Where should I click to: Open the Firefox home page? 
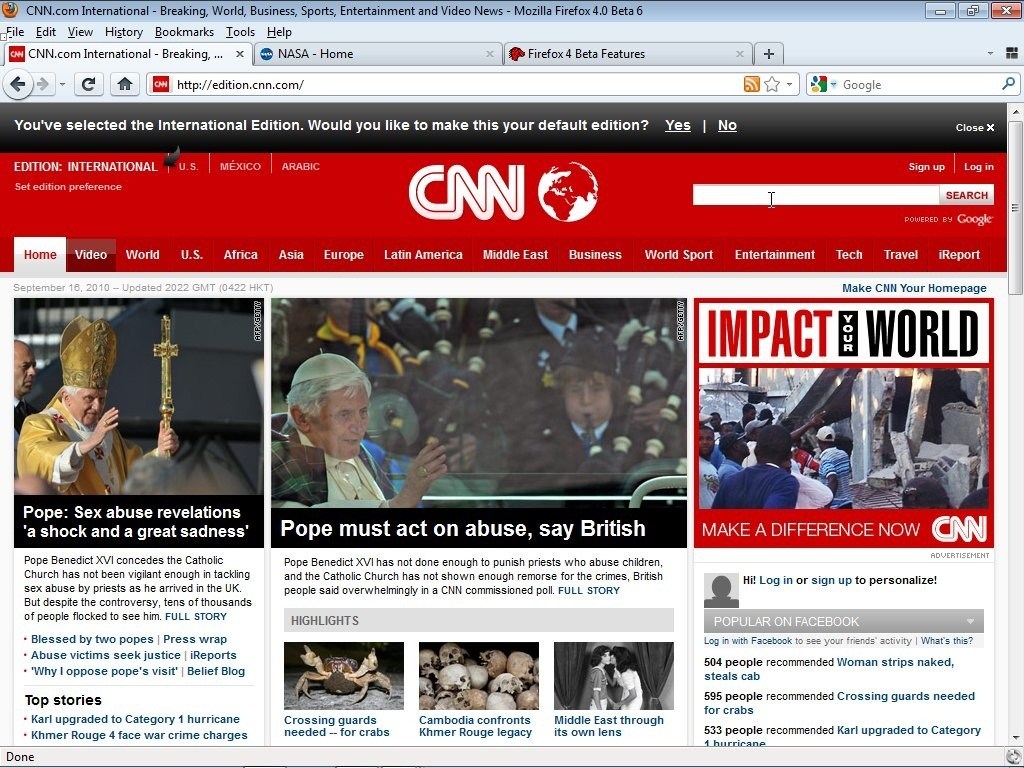[123, 84]
